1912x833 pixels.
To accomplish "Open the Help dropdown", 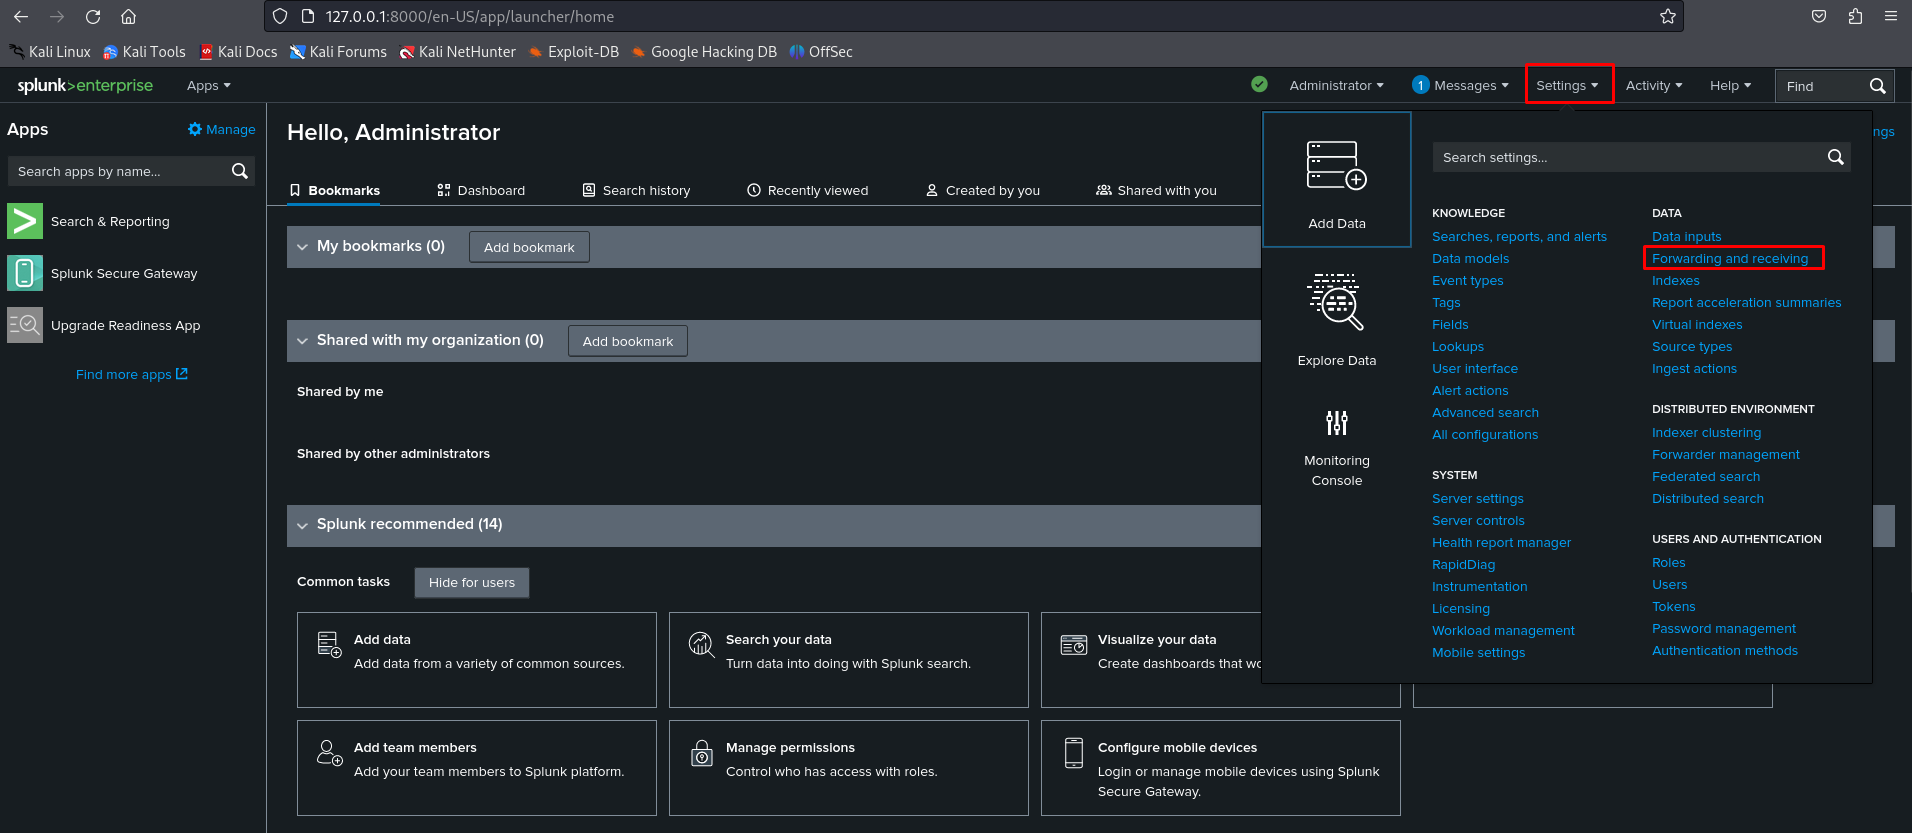I will pyautogui.click(x=1730, y=86).
